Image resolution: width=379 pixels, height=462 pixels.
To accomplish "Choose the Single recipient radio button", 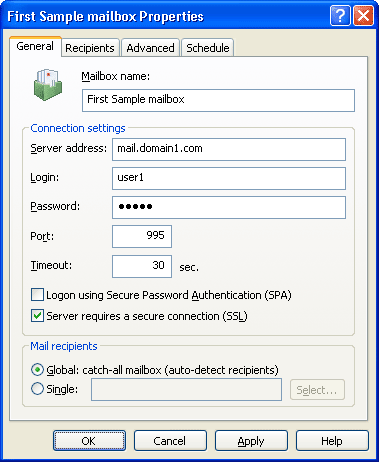I will click(x=37, y=389).
